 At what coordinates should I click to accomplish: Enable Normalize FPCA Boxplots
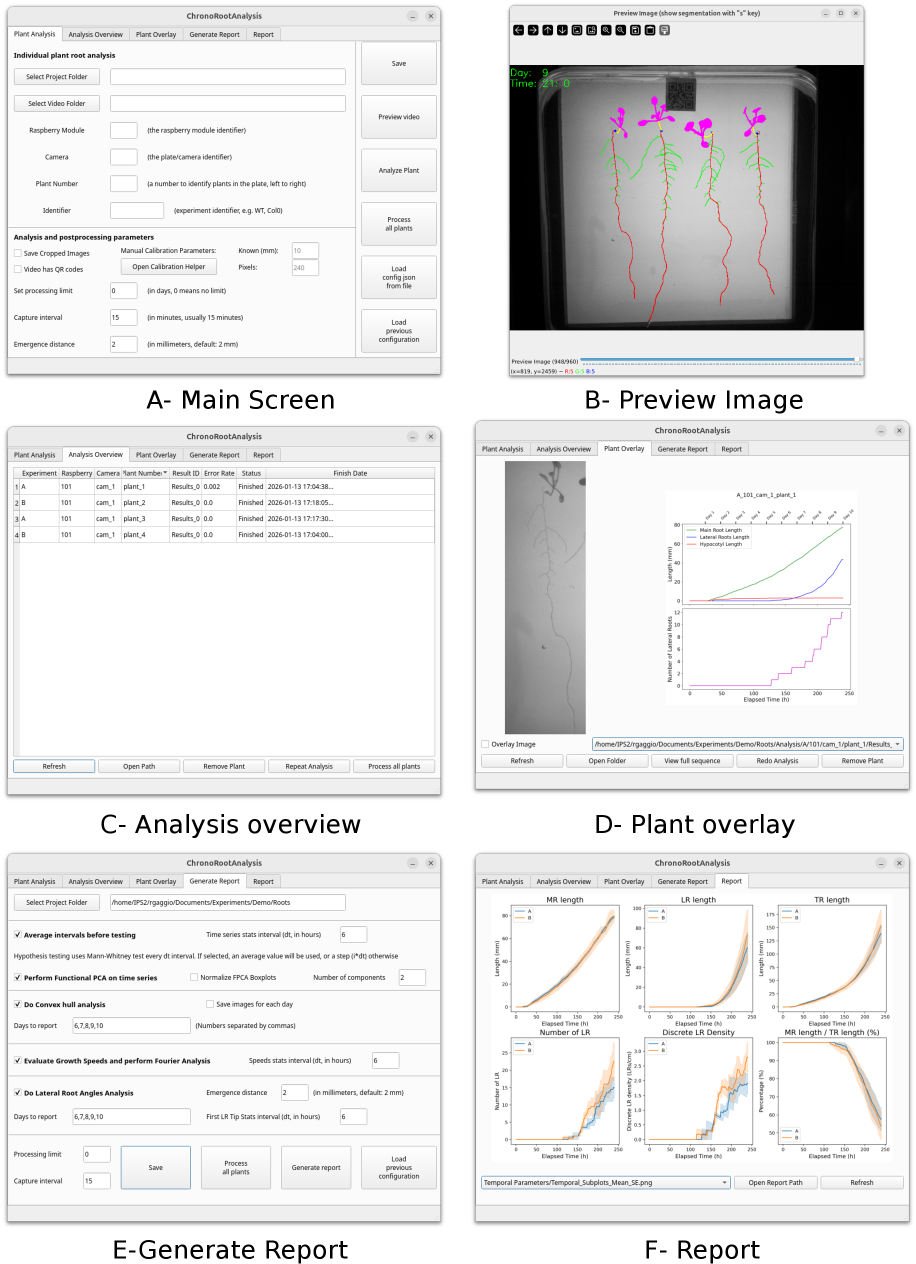[193, 977]
